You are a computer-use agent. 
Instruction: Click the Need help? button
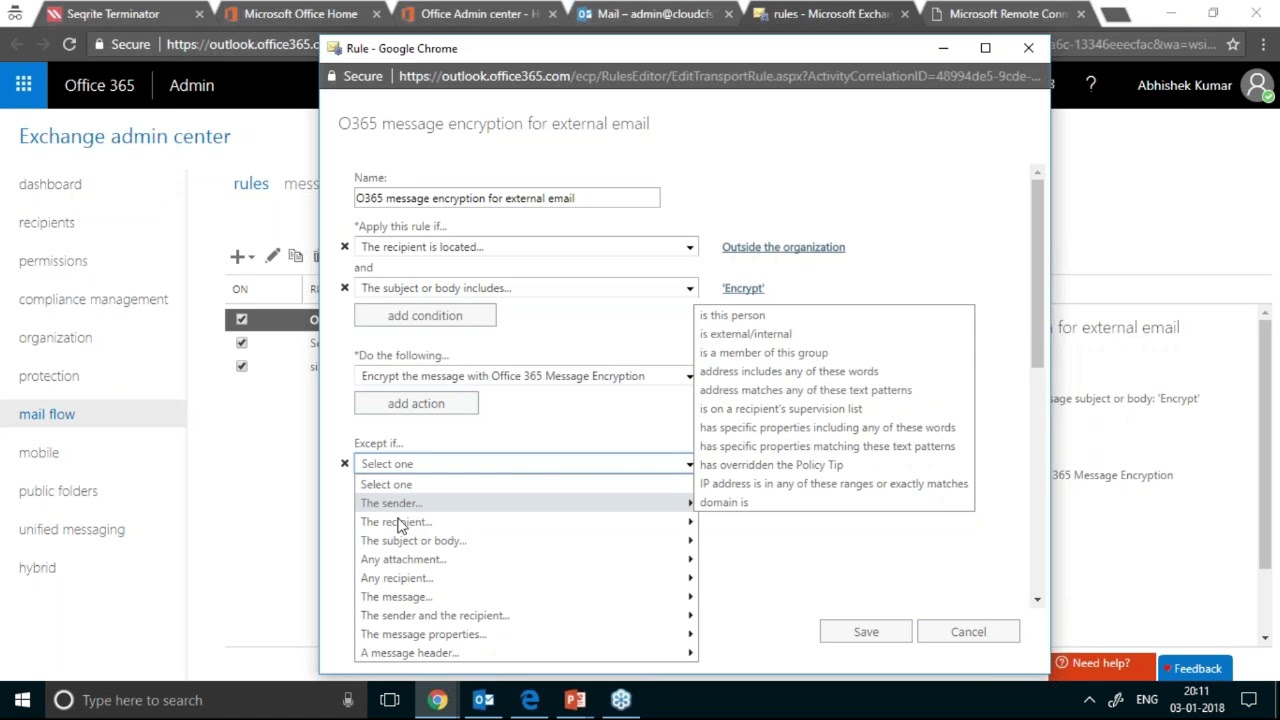(x=1101, y=664)
